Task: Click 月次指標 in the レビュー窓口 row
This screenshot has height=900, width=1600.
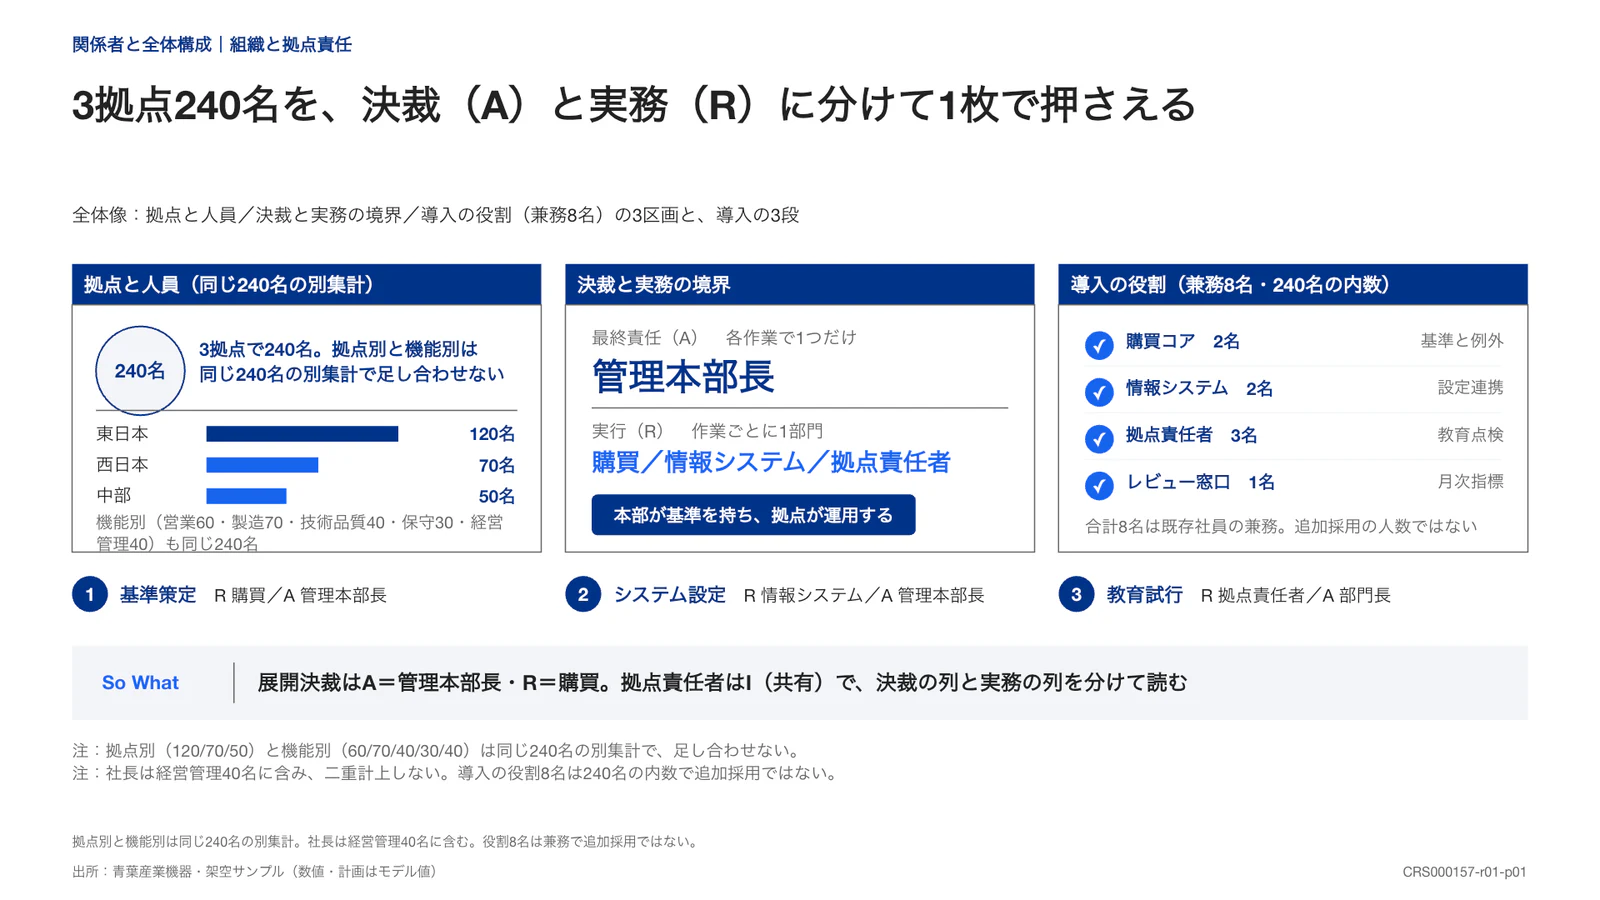Action: click(x=1470, y=482)
